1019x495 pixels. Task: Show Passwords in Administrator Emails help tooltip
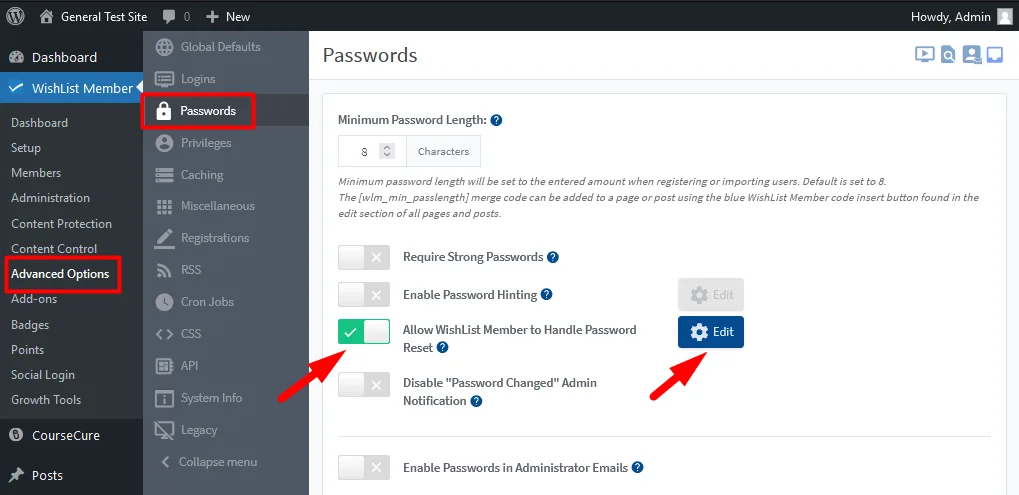[638, 468]
